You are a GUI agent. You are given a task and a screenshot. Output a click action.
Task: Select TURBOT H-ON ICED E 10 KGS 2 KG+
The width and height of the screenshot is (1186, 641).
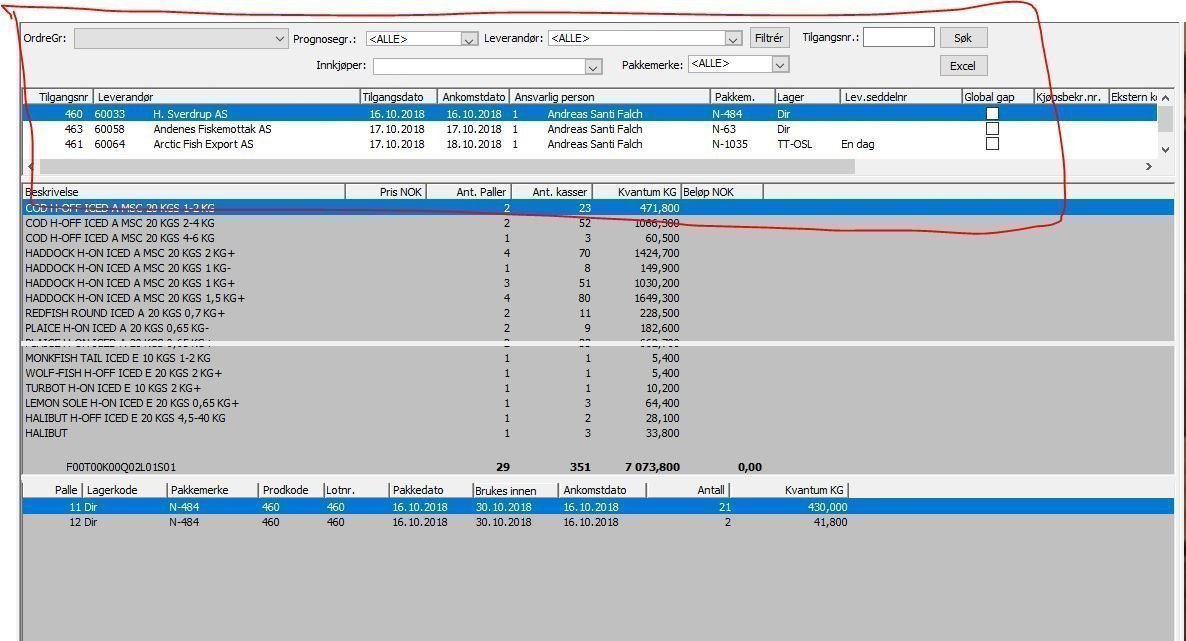pos(598,388)
